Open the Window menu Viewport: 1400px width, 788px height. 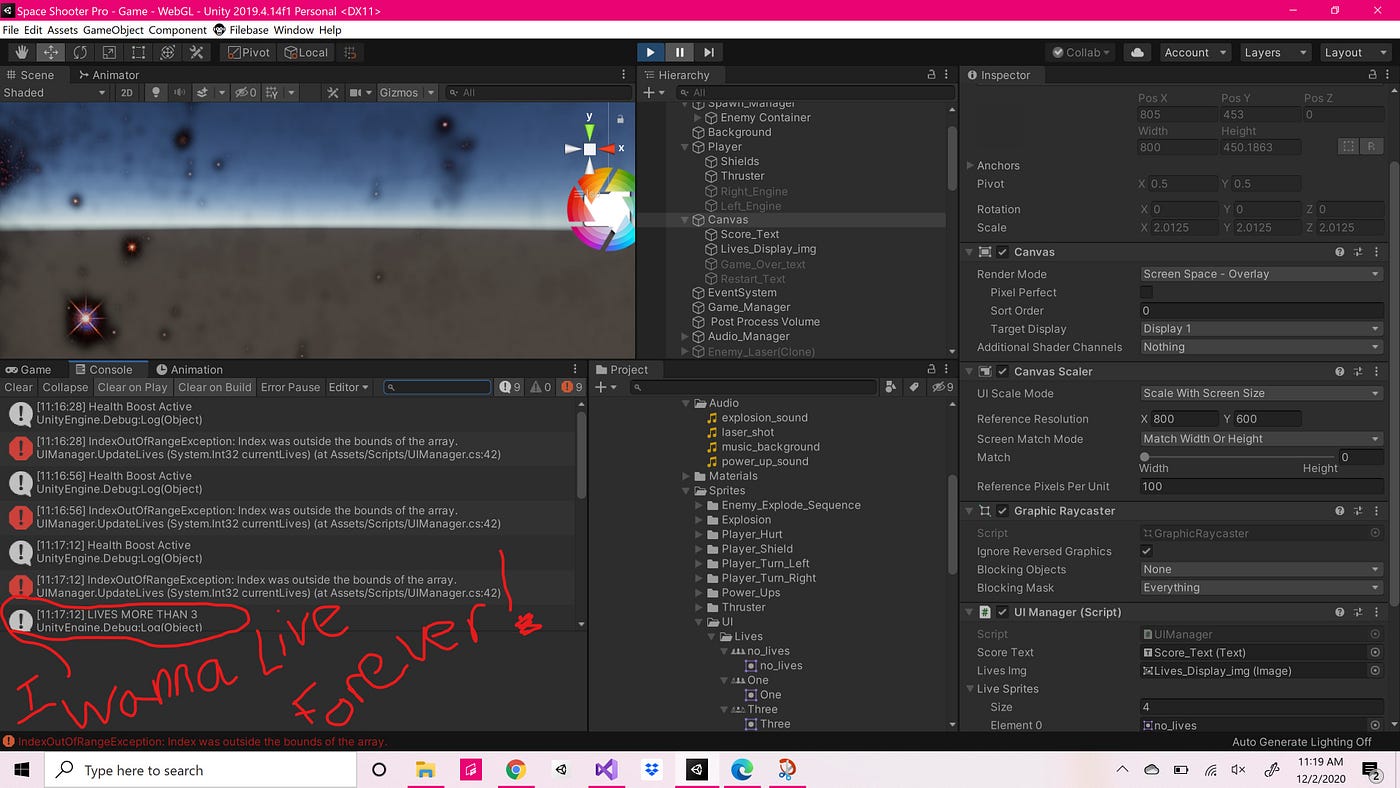click(294, 30)
